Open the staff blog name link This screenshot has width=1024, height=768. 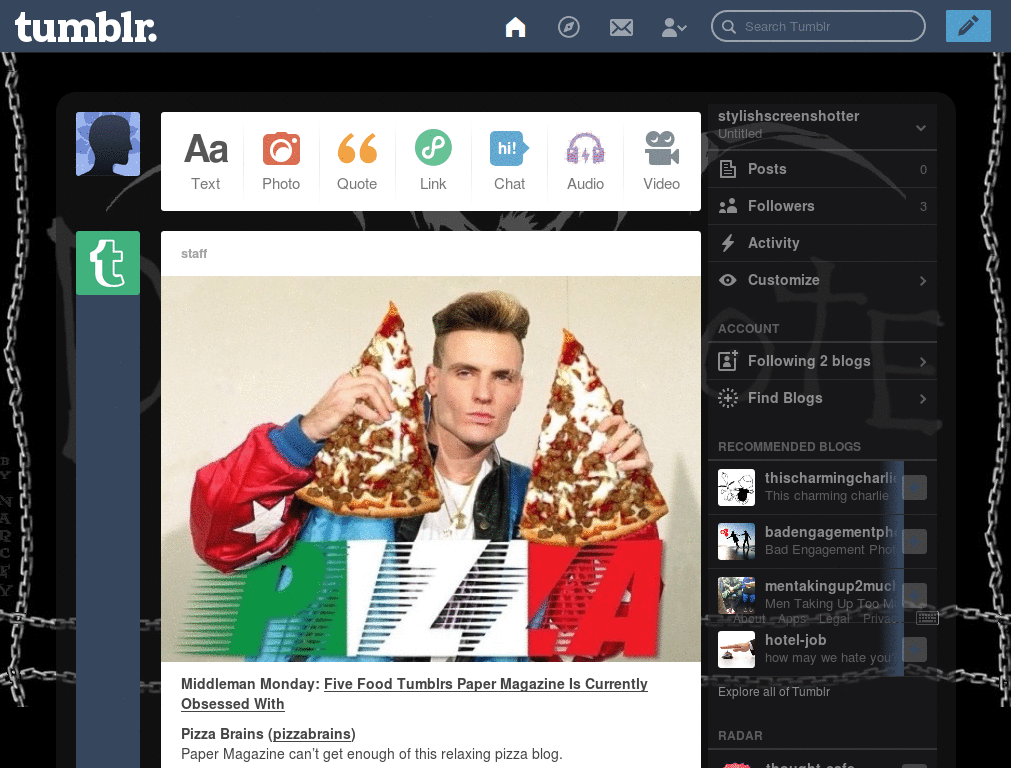point(194,253)
